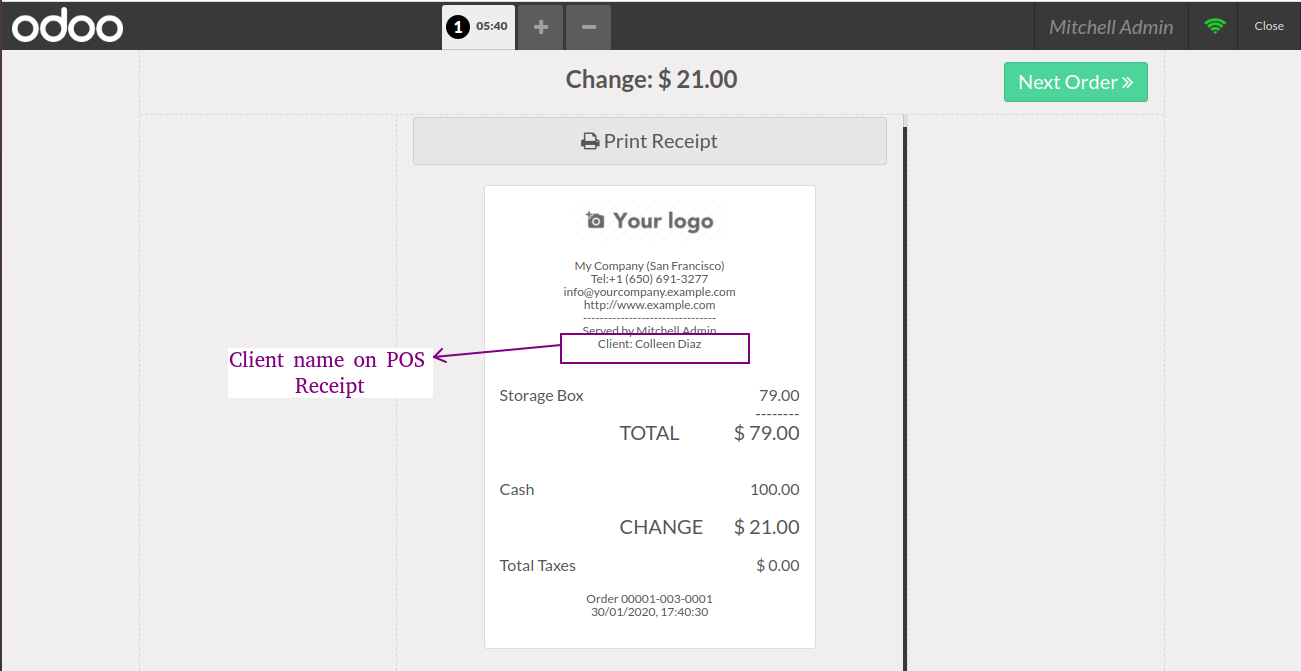Click the receipt scrollbar track
The height and width of the screenshot is (671, 1301).
pyautogui.click(x=905, y=392)
